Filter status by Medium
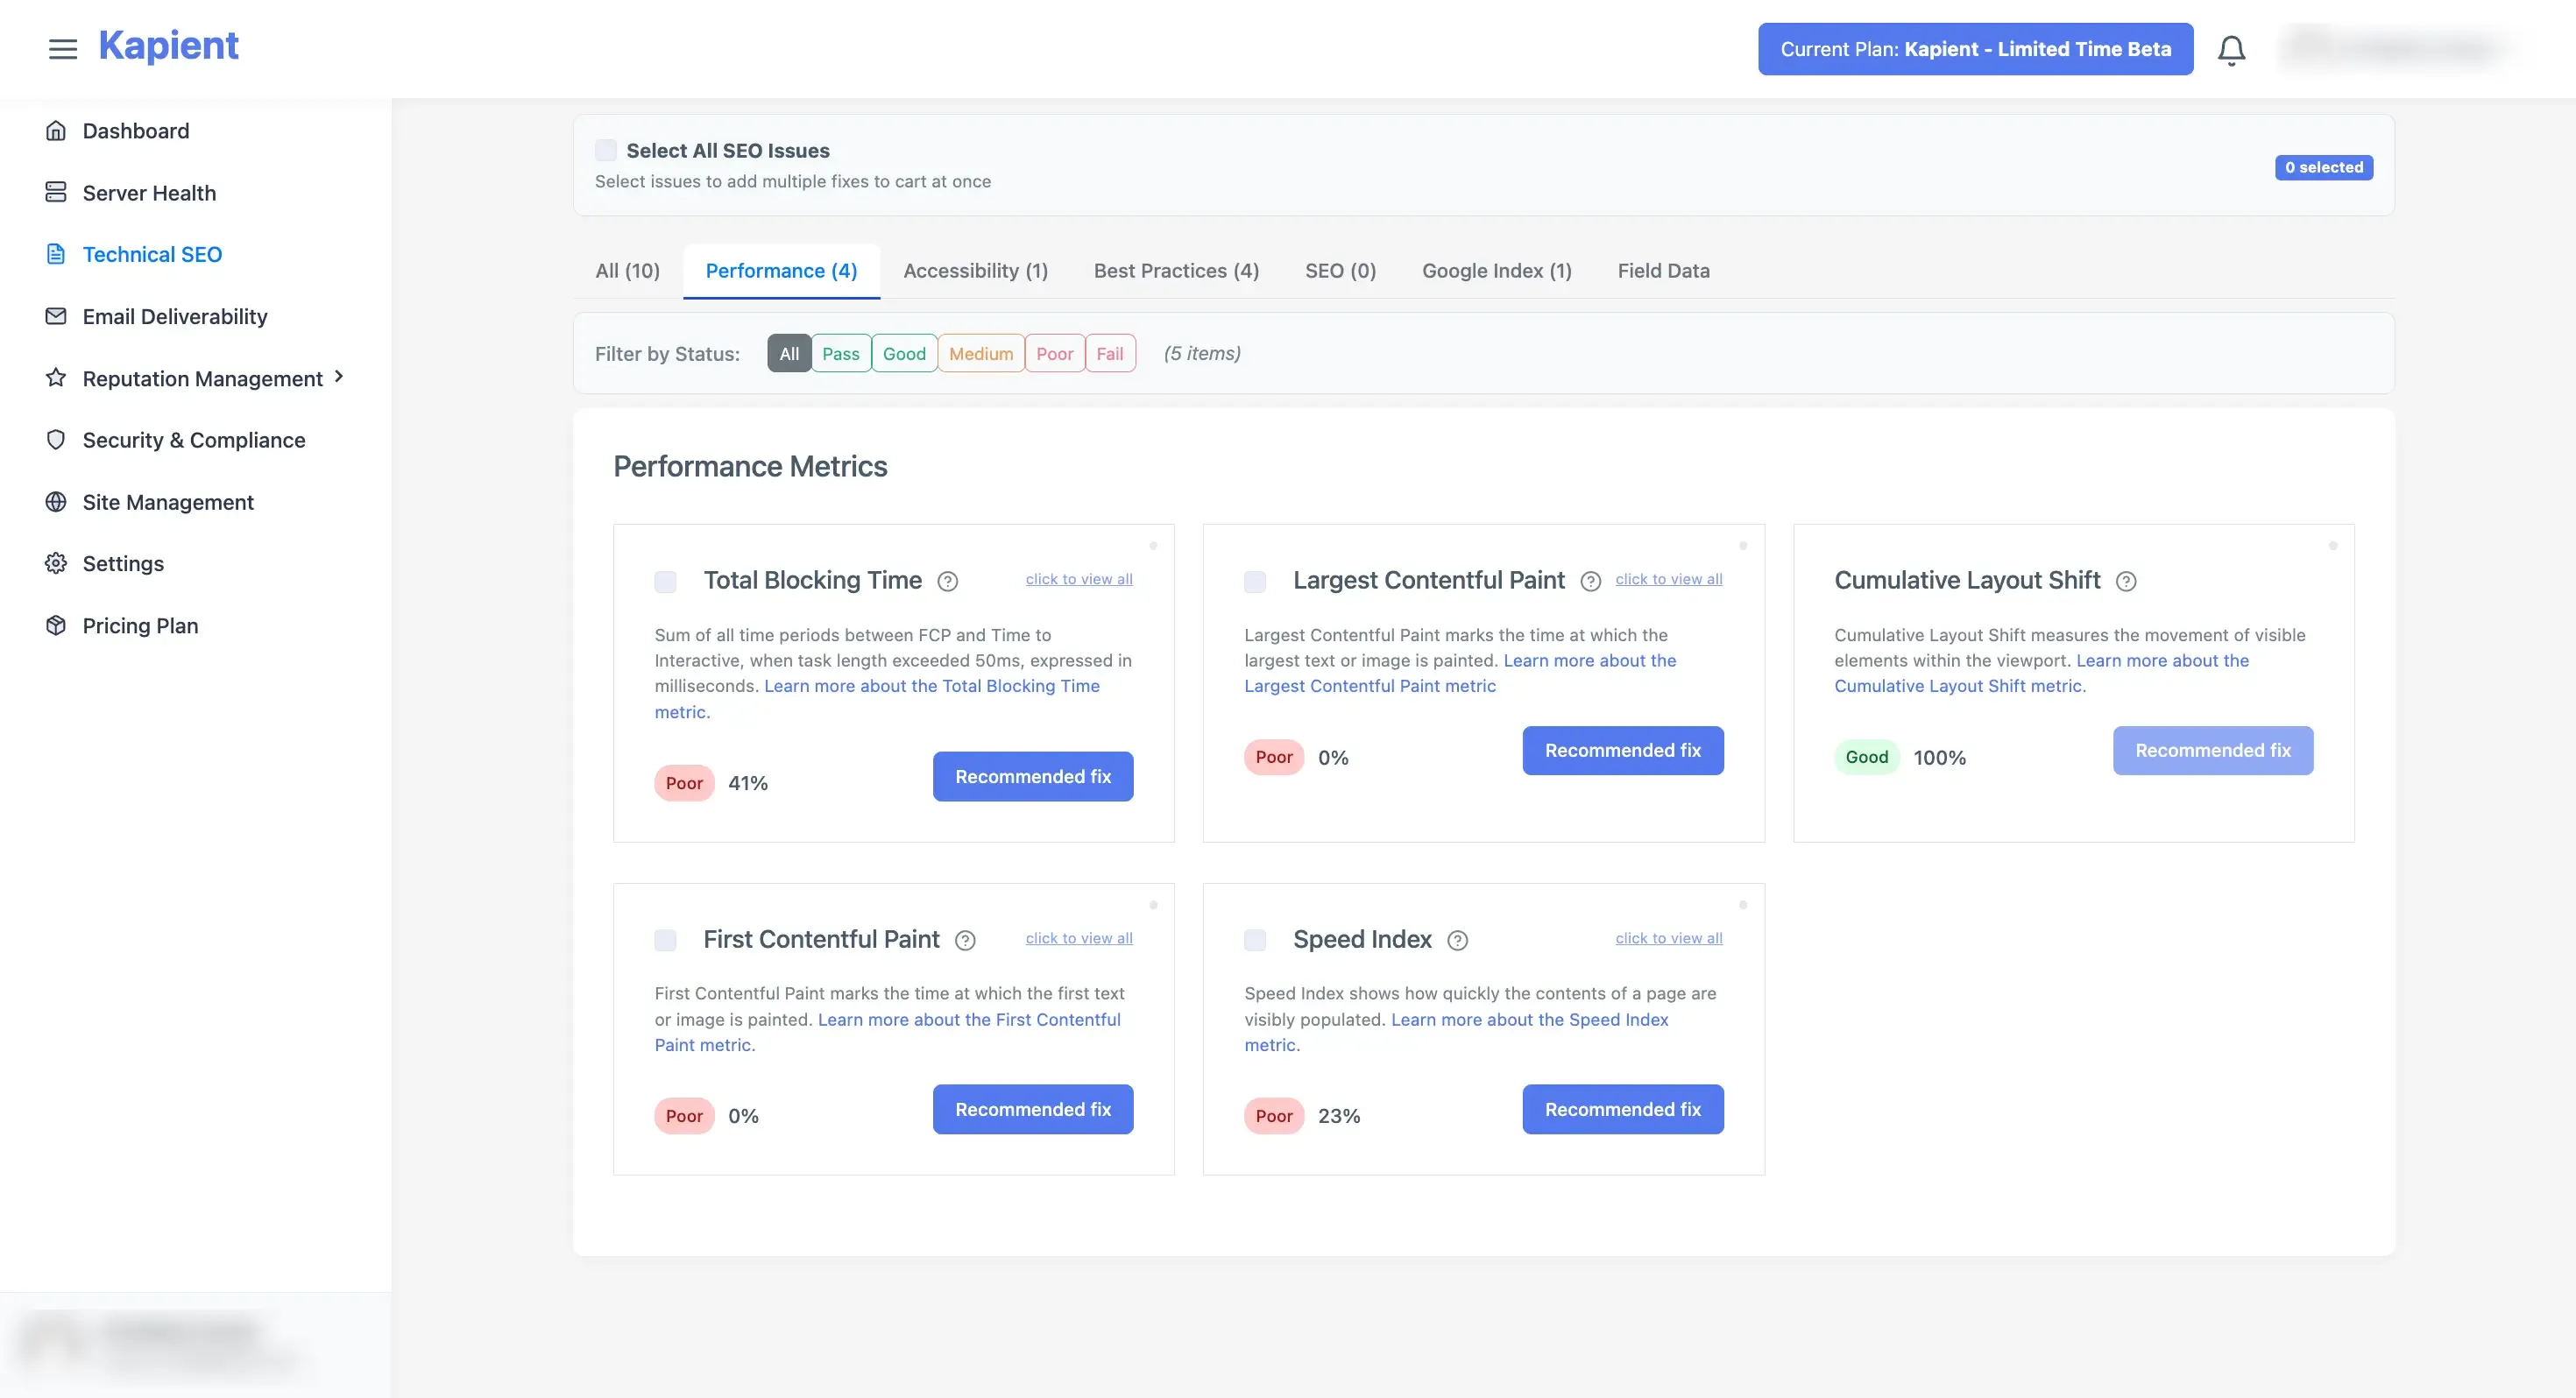 [x=980, y=354]
